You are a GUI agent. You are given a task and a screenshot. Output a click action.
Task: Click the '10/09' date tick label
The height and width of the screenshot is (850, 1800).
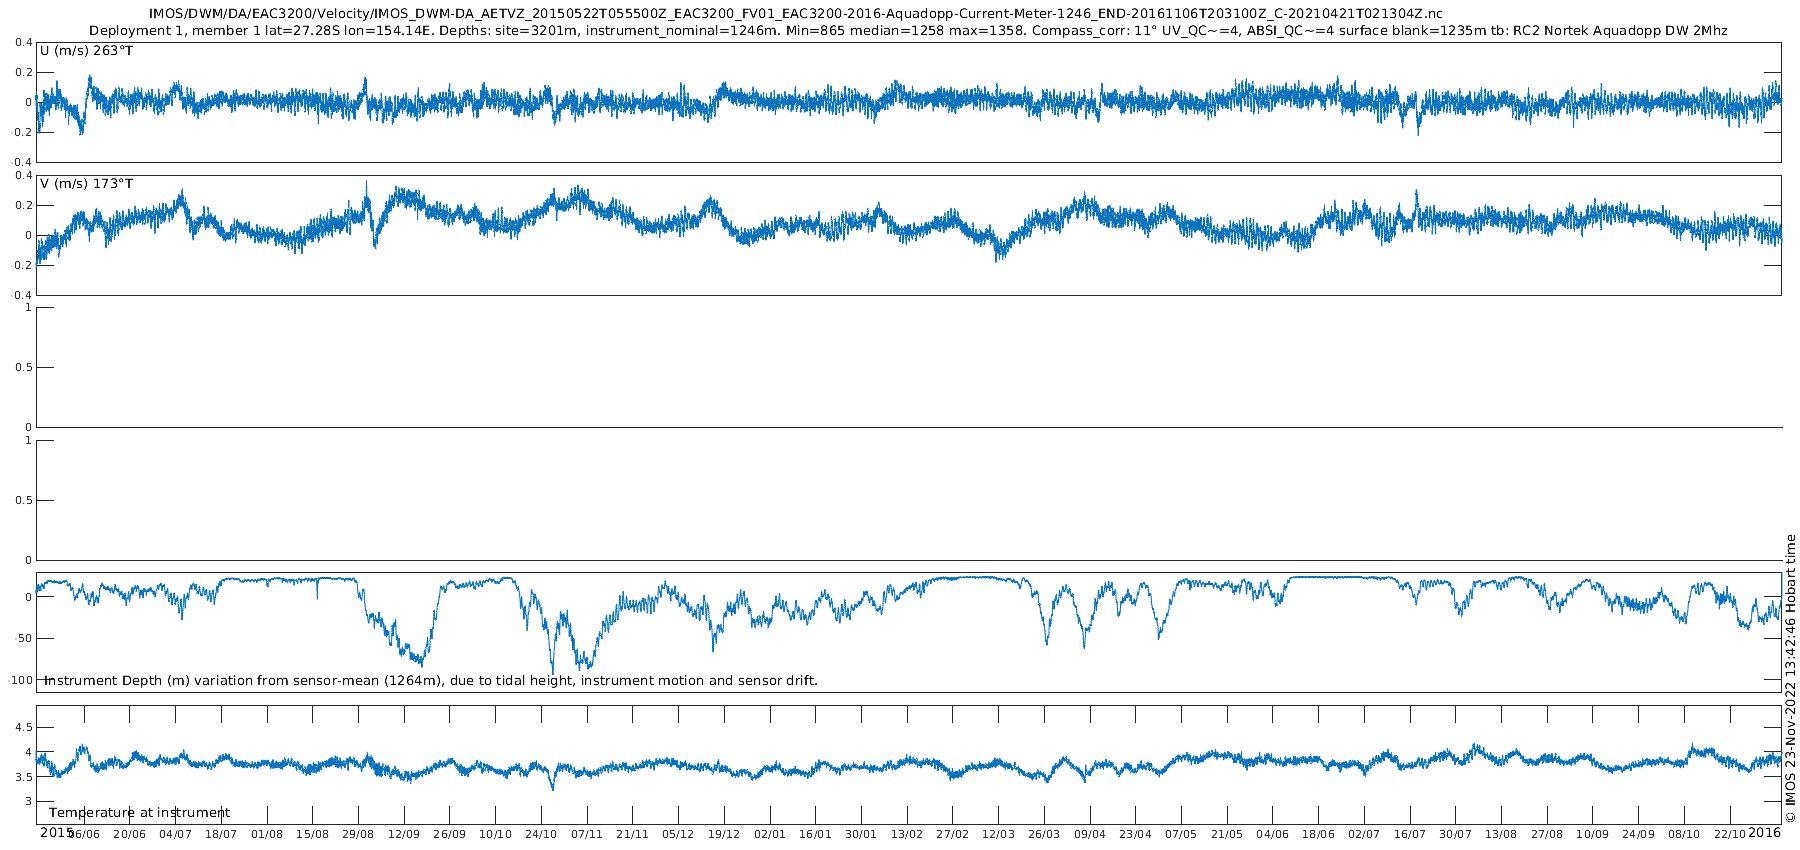1593,834
